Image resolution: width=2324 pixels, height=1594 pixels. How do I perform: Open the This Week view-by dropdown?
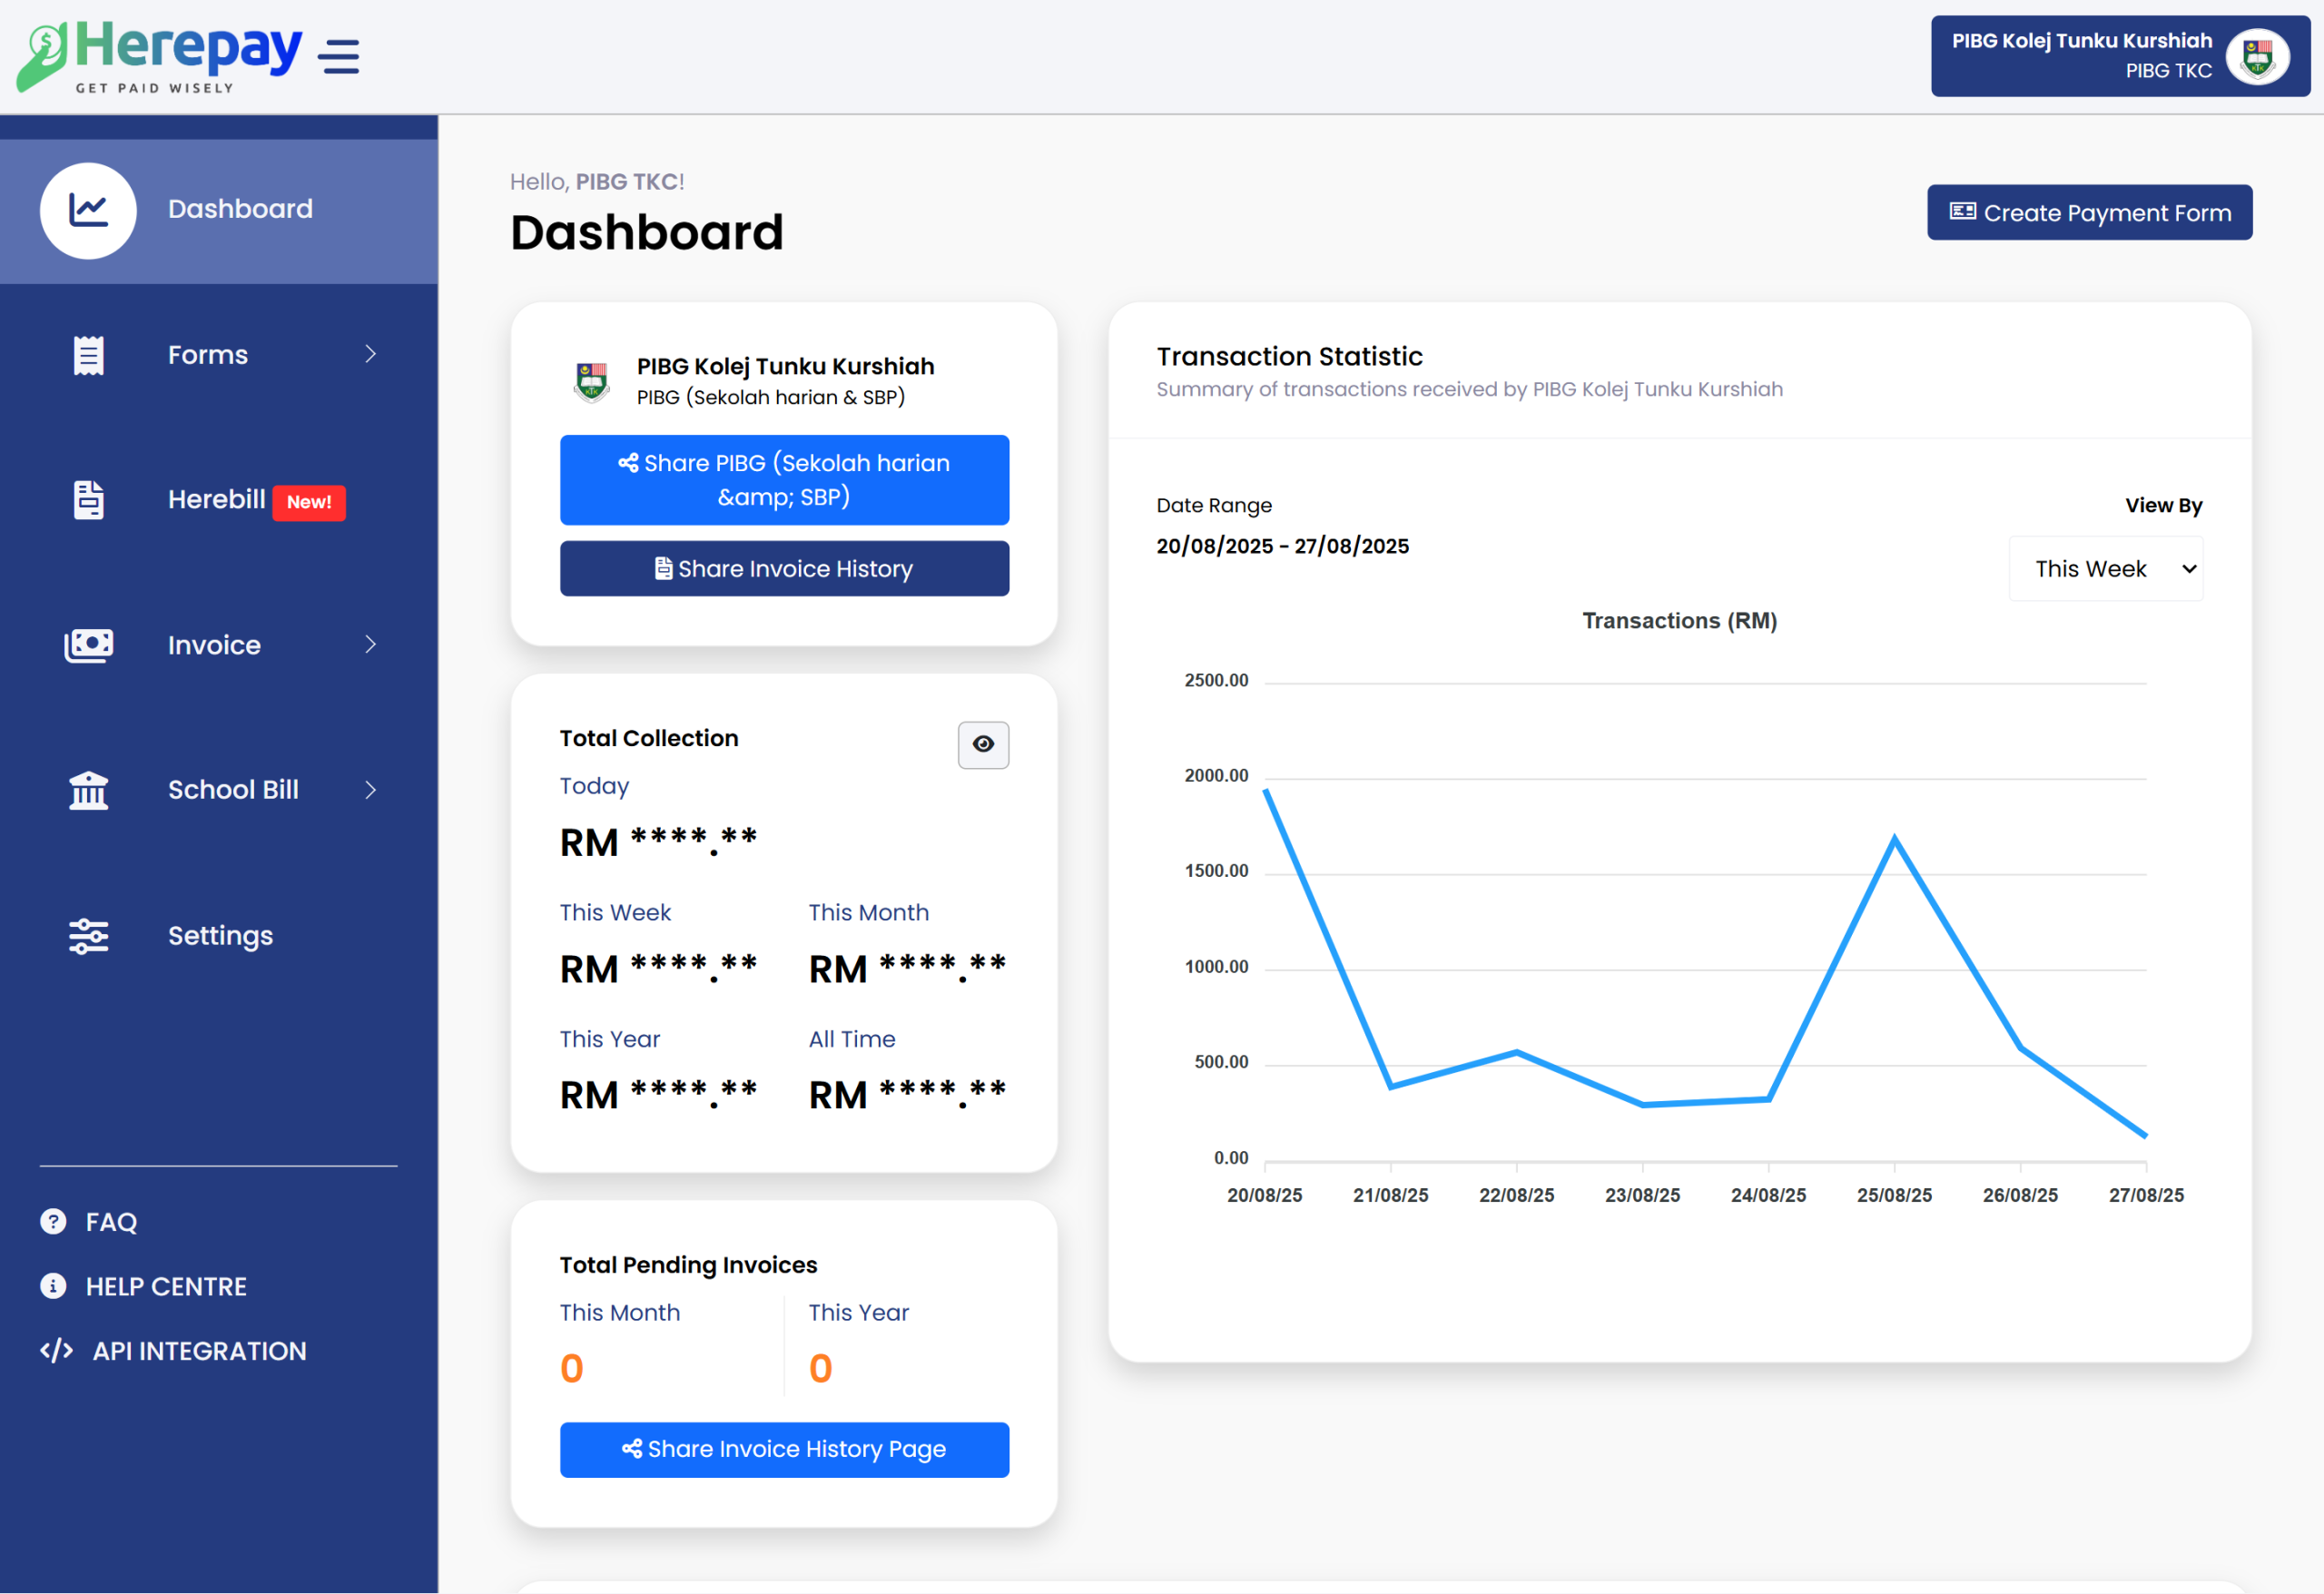tap(2105, 569)
